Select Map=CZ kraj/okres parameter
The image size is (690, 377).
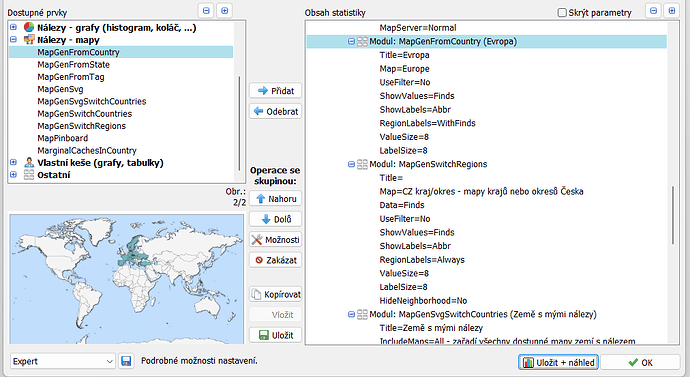(x=481, y=191)
